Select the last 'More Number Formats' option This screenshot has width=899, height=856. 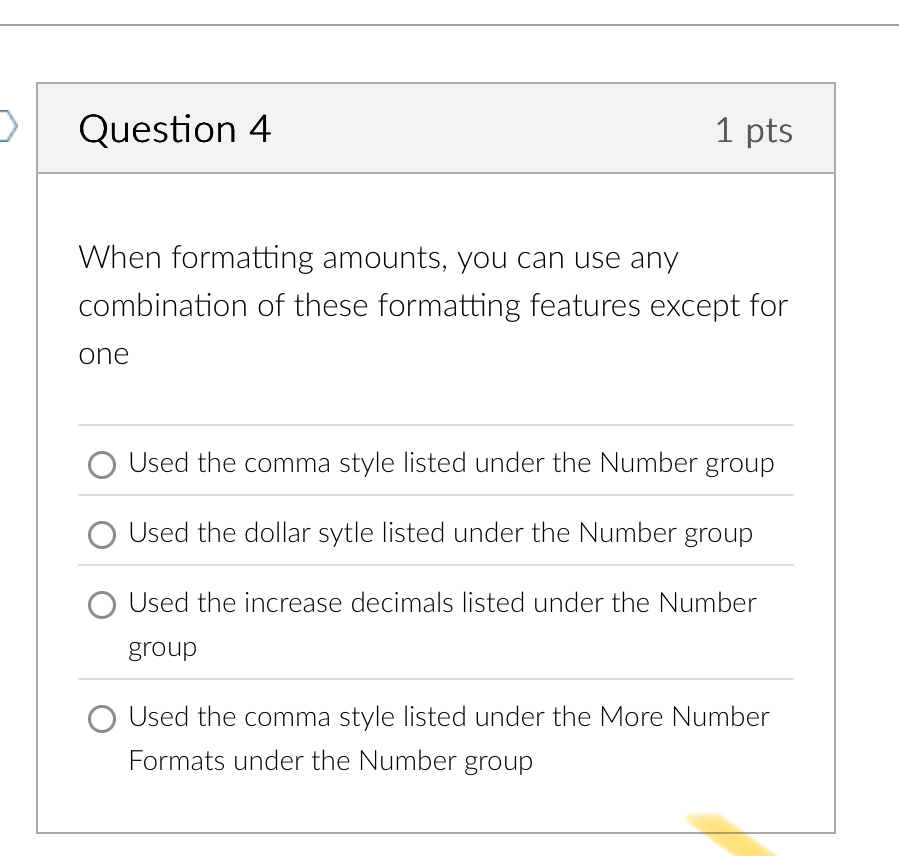tap(101, 718)
